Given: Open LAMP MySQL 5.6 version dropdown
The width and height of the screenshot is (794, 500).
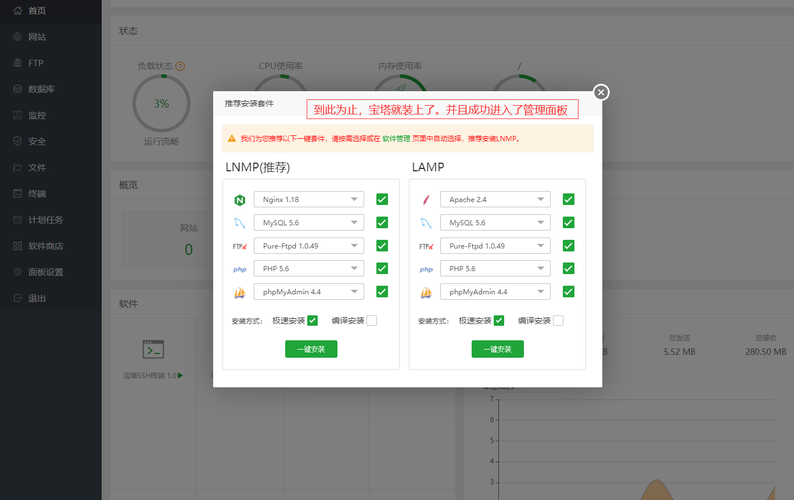Looking at the screenshot, I should (x=495, y=222).
